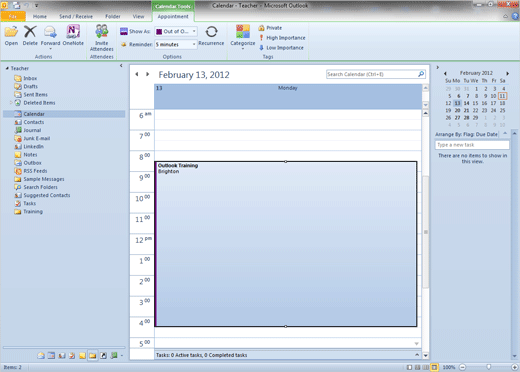
Task: Open Shortcuts in navigation bar
Action: (x=103, y=356)
